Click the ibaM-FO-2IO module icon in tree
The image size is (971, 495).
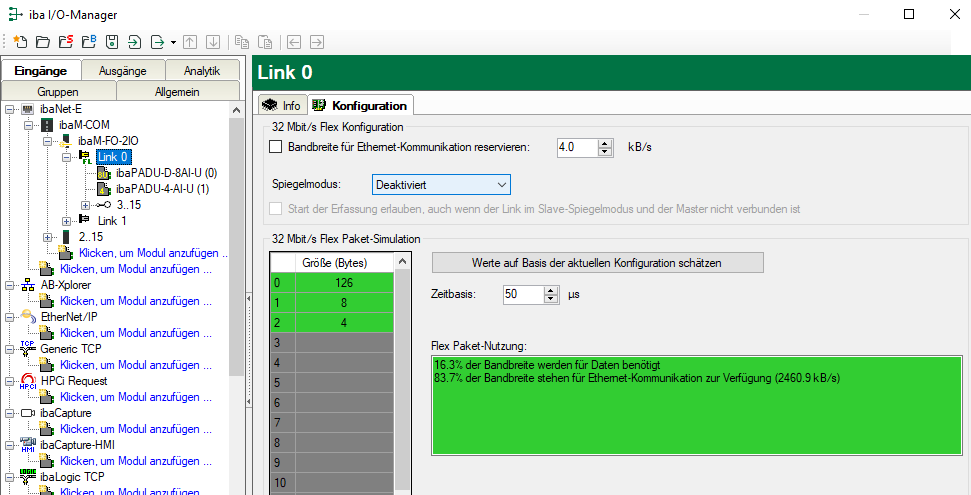tap(65, 141)
